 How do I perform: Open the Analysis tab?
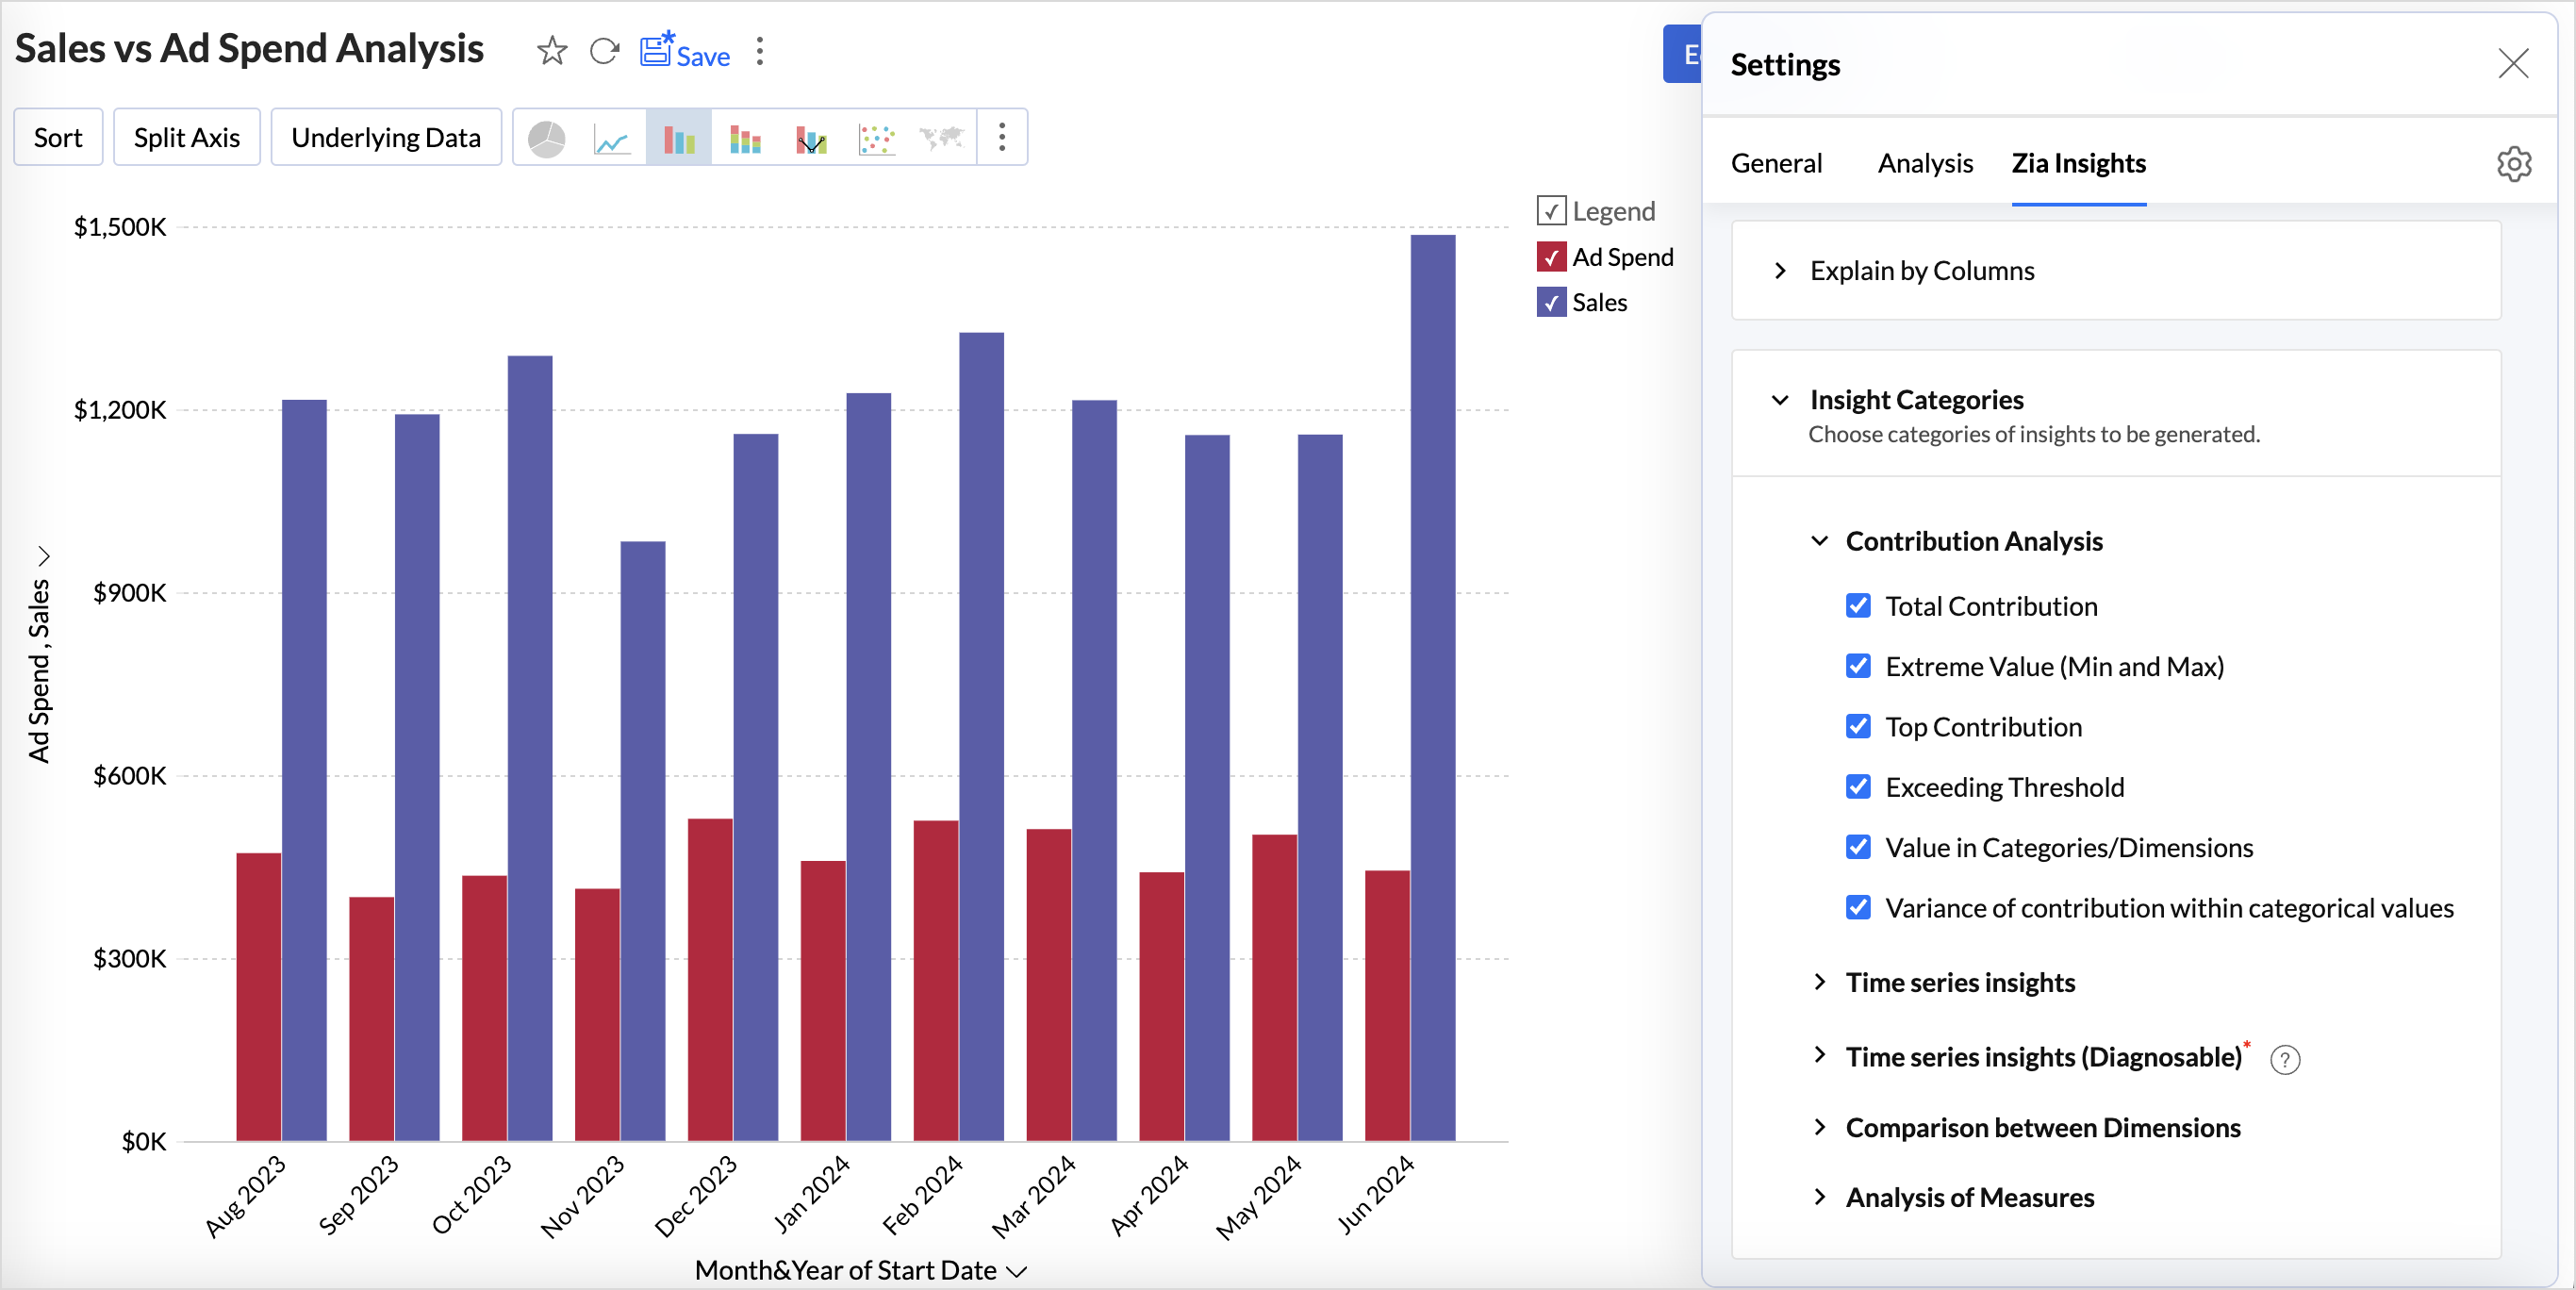click(1925, 164)
